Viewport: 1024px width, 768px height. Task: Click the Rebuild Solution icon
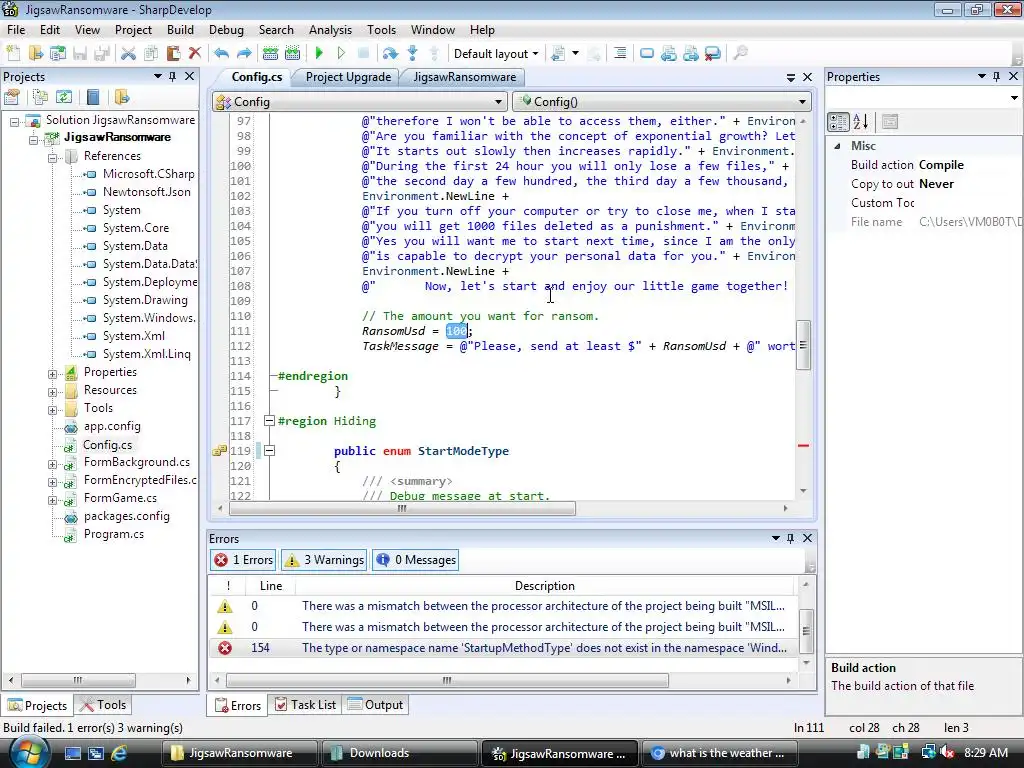click(x=293, y=54)
